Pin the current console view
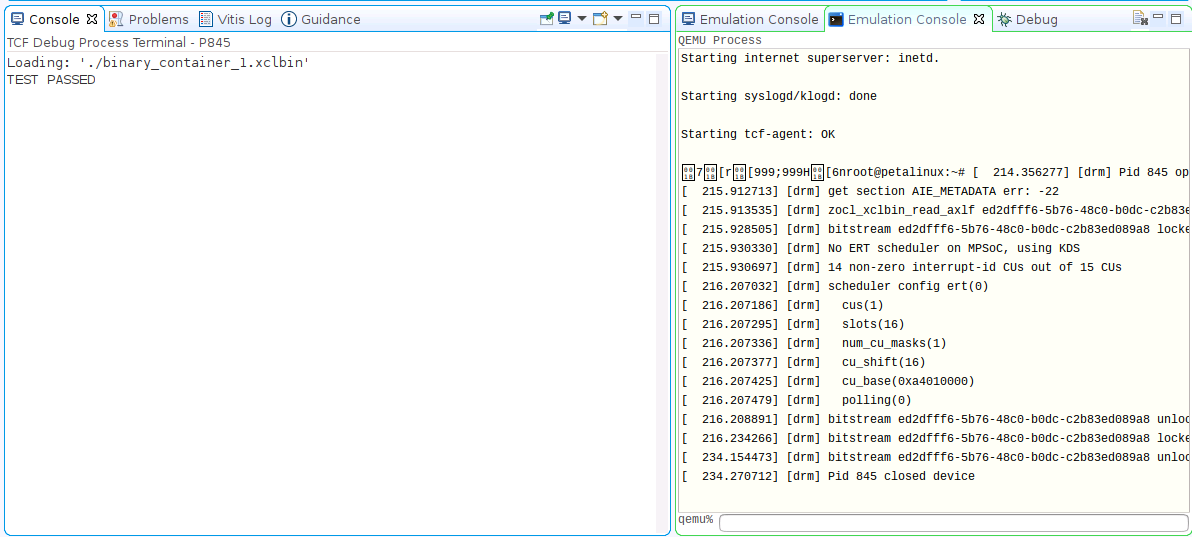Viewport: 1192px width, 537px height. click(x=547, y=19)
